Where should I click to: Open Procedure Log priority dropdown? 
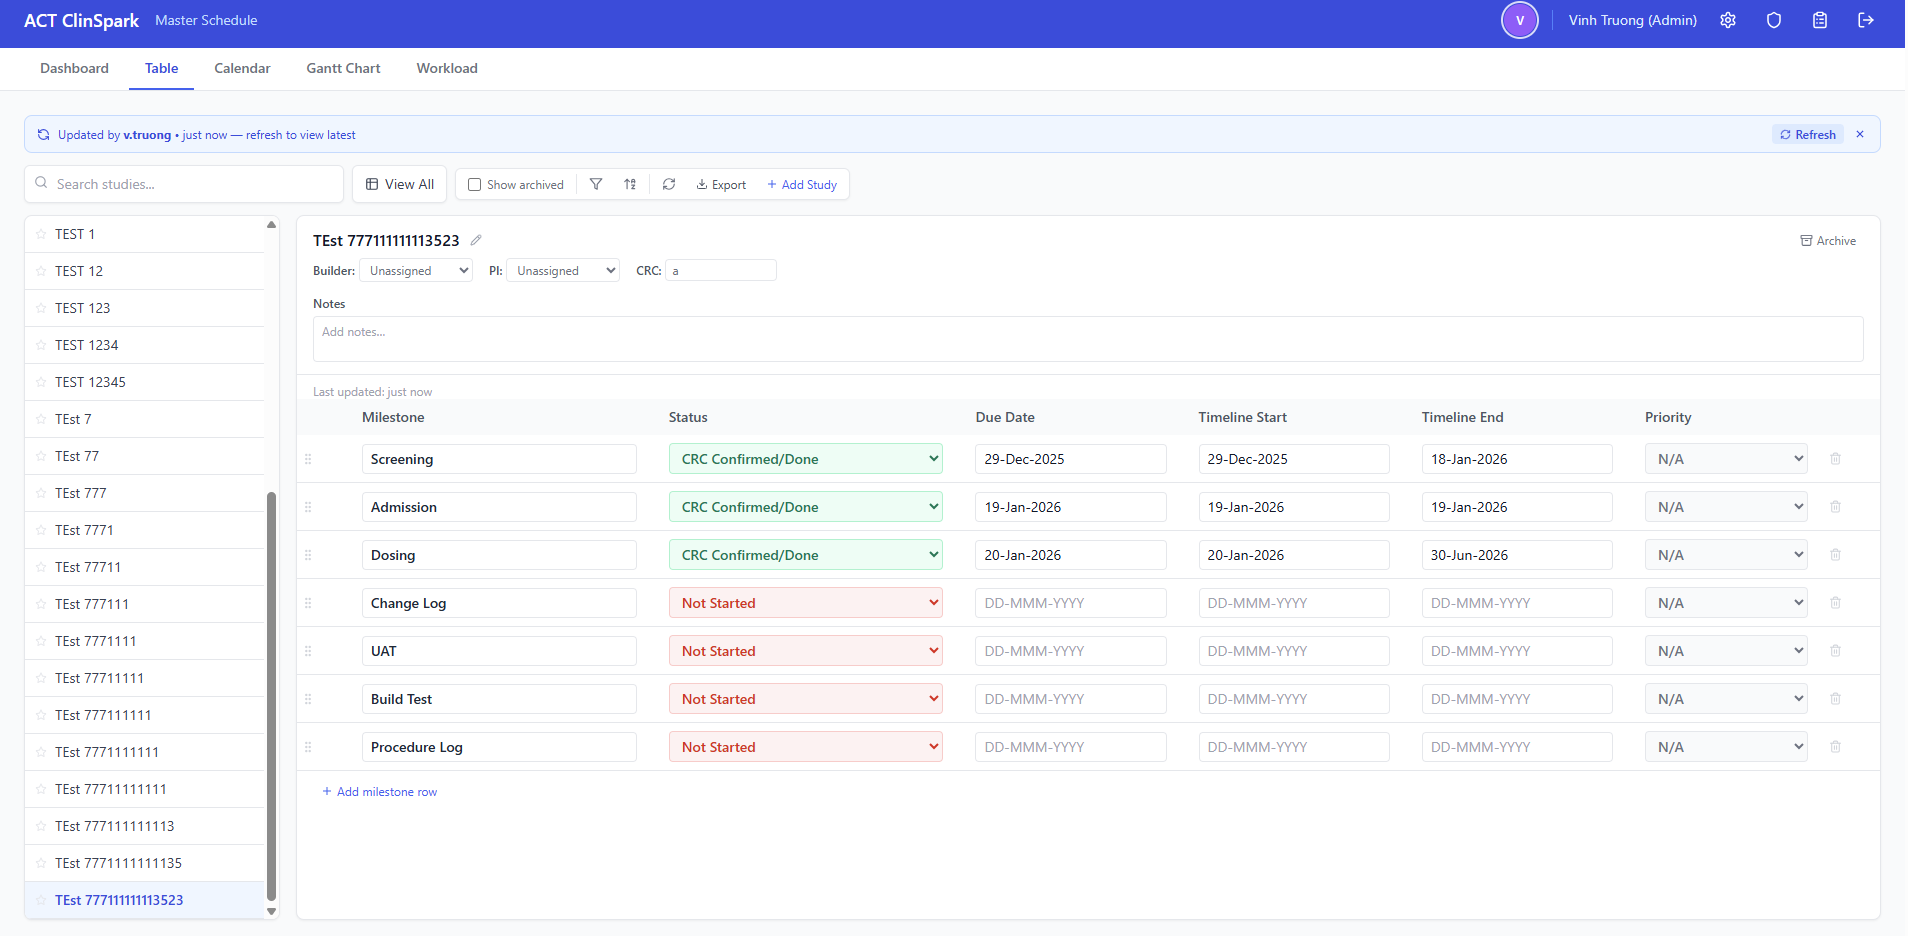click(x=1726, y=747)
